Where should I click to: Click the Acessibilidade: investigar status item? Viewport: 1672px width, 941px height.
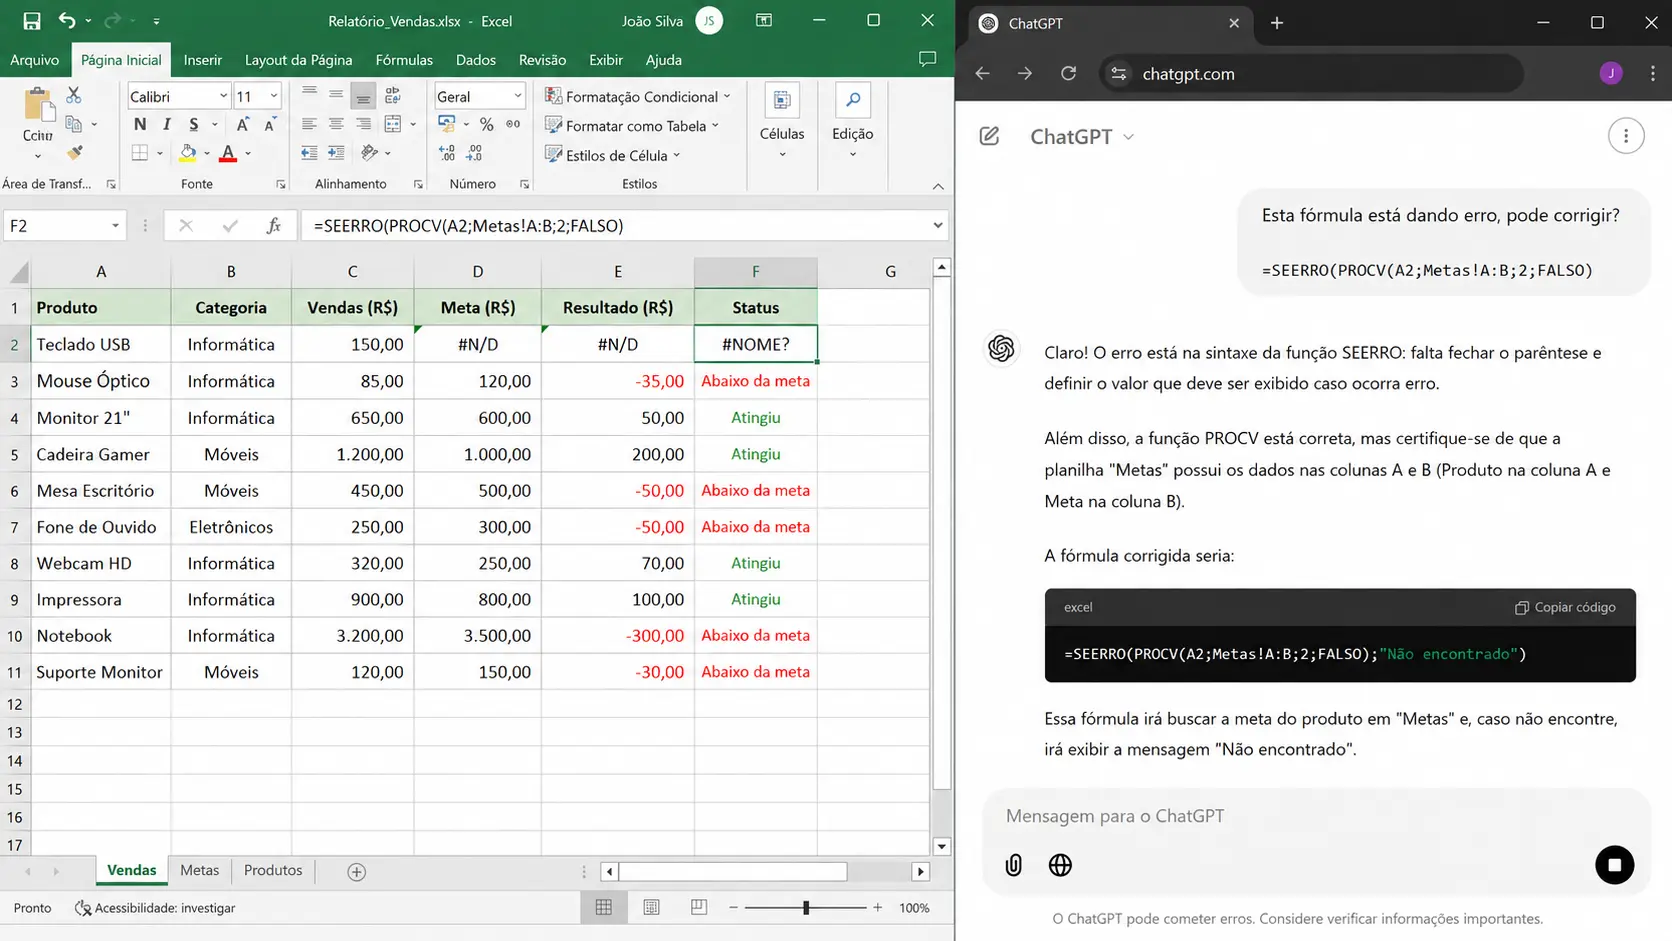pos(155,908)
